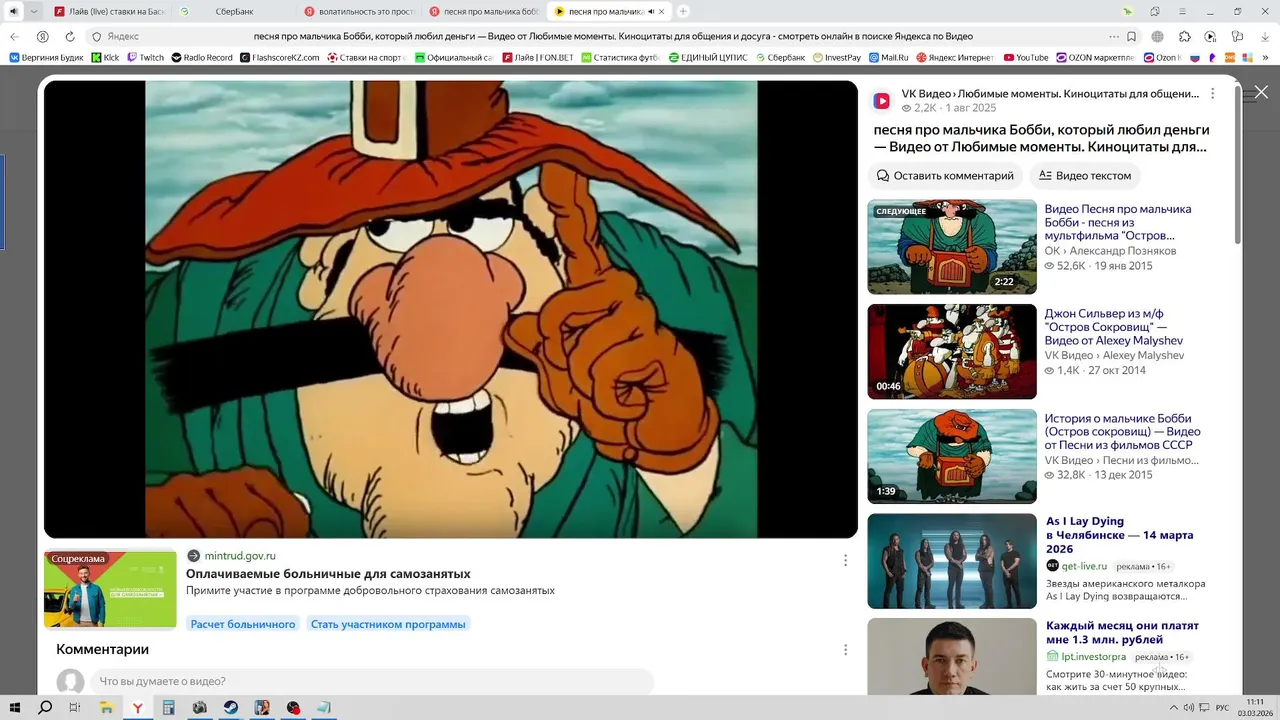Open the Джон Сильвер 00:46 video thumbnail
The image size is (1280, 720).
coord(952,352)
